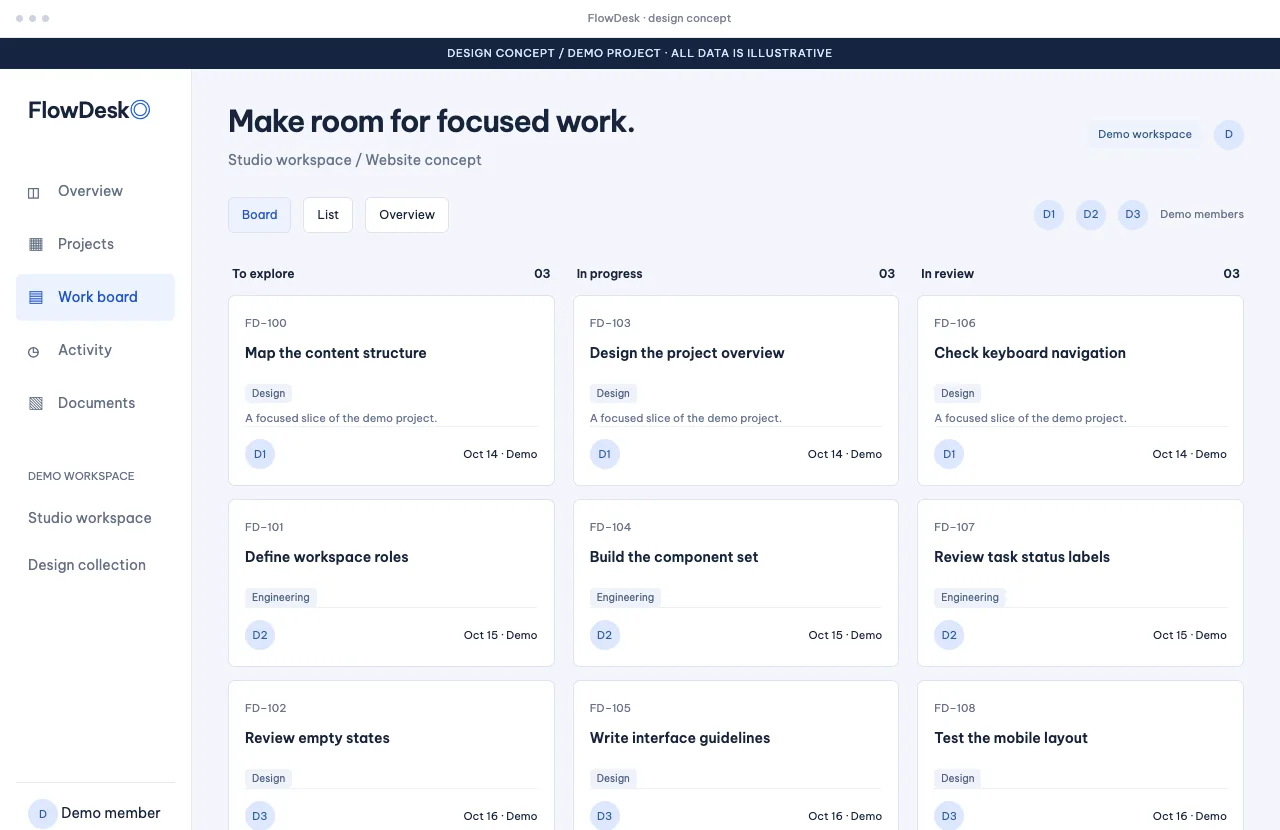The width and height of the screenshot is (1280, 830).
Task: Open the Review task status labels card
Action: tap(1080, 583)
